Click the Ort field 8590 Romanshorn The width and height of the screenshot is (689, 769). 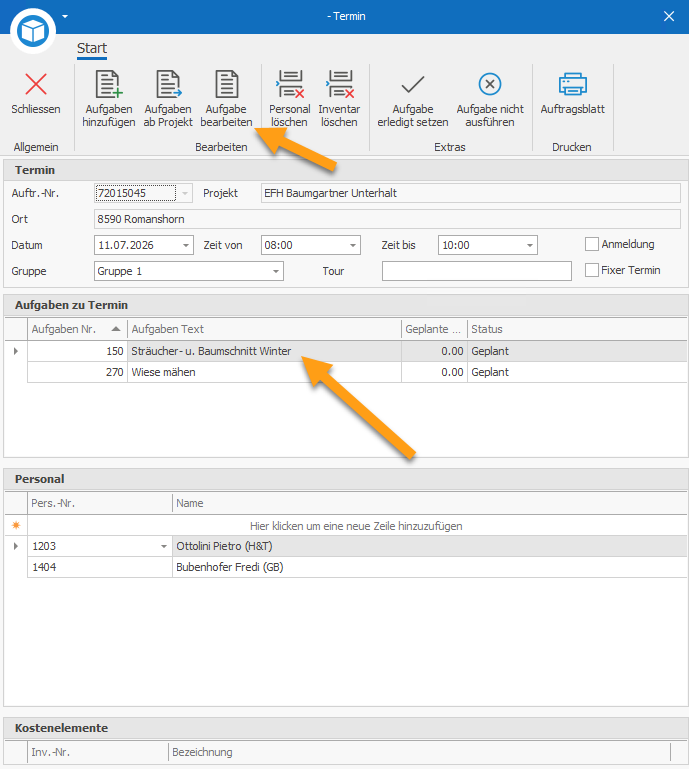pos(387,219)
